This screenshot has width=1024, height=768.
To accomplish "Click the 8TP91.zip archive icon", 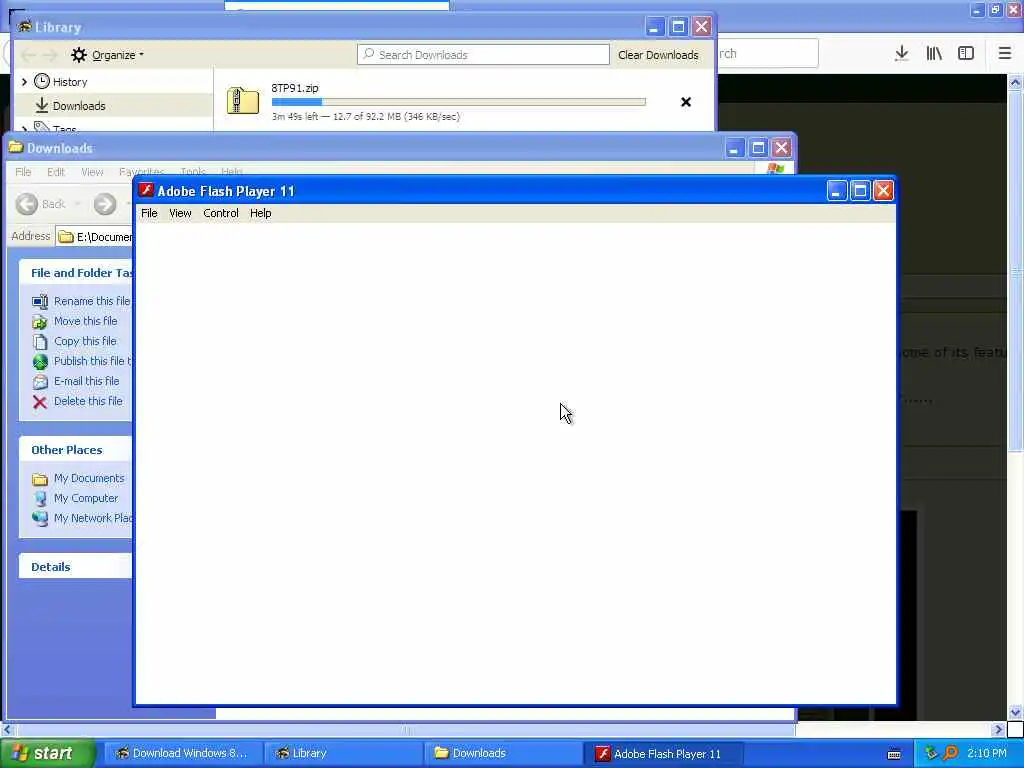I will [243, 102].
